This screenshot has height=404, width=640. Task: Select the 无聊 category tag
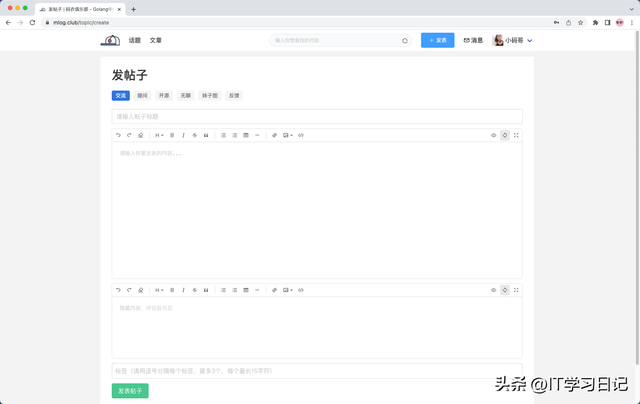pos(185,95)
